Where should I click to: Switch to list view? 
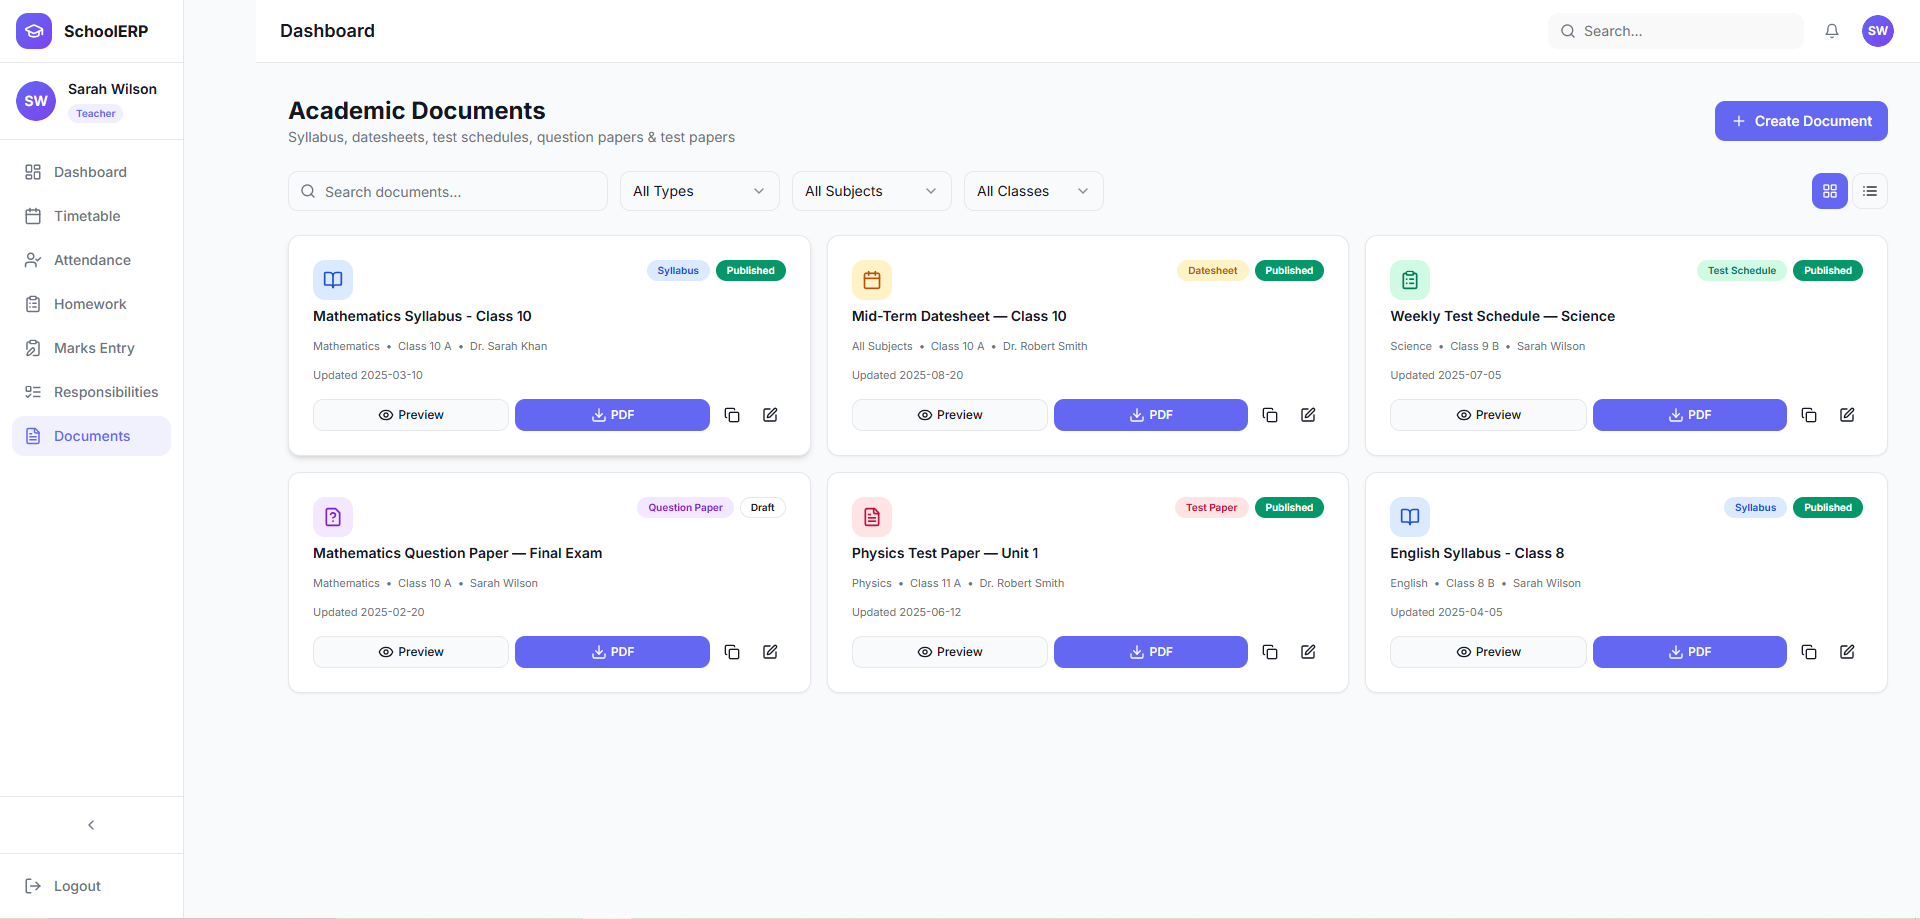(x=1870, y=191)
